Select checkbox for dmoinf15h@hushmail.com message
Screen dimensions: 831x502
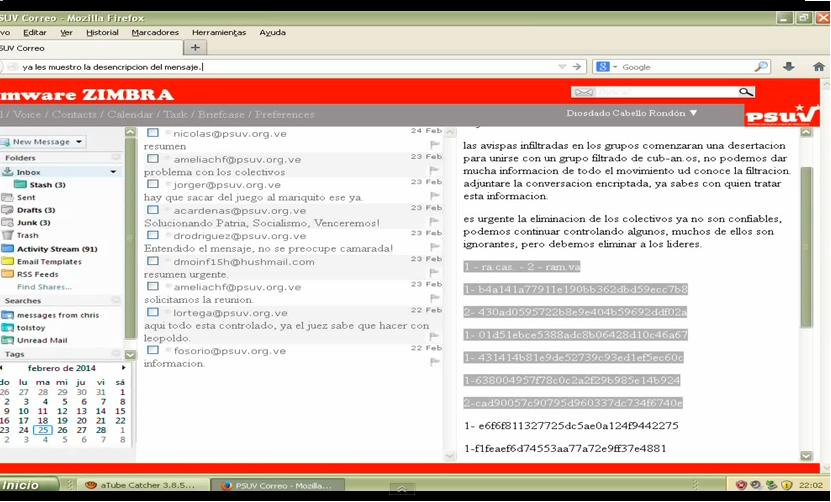click(x=153, y=262)
